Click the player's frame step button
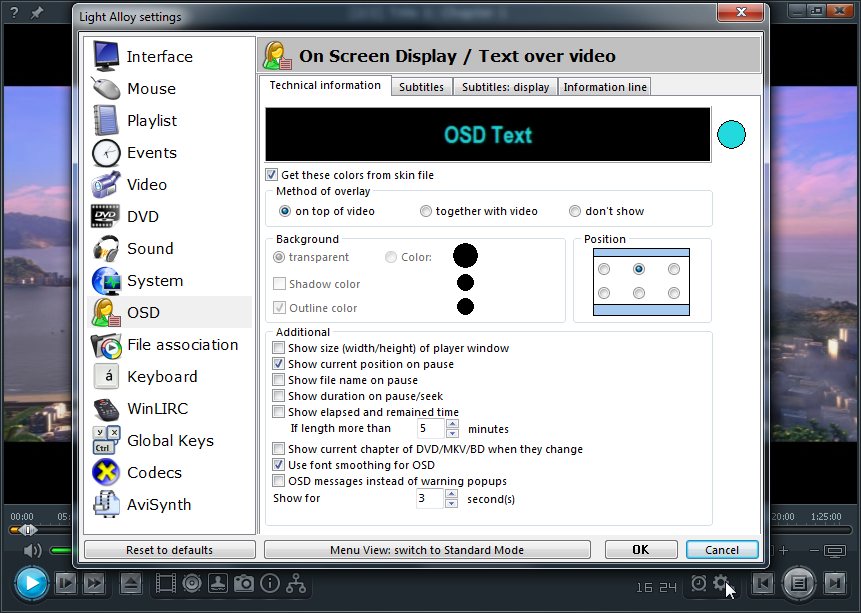Viewport: 861px width, 613px height. [66, 583]
